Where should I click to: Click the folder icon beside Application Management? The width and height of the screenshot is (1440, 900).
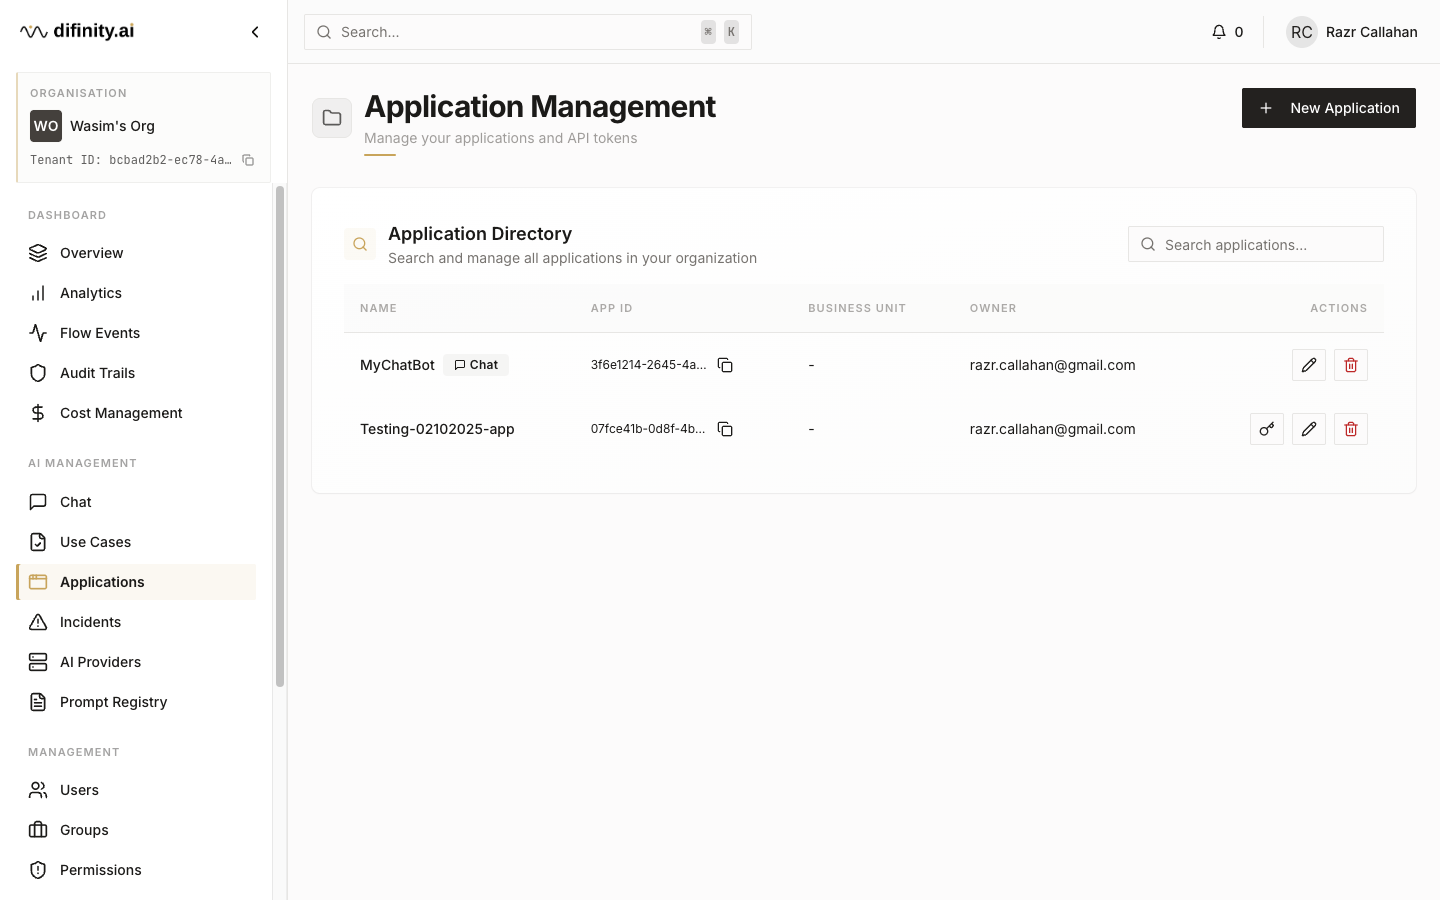point(332,118)
